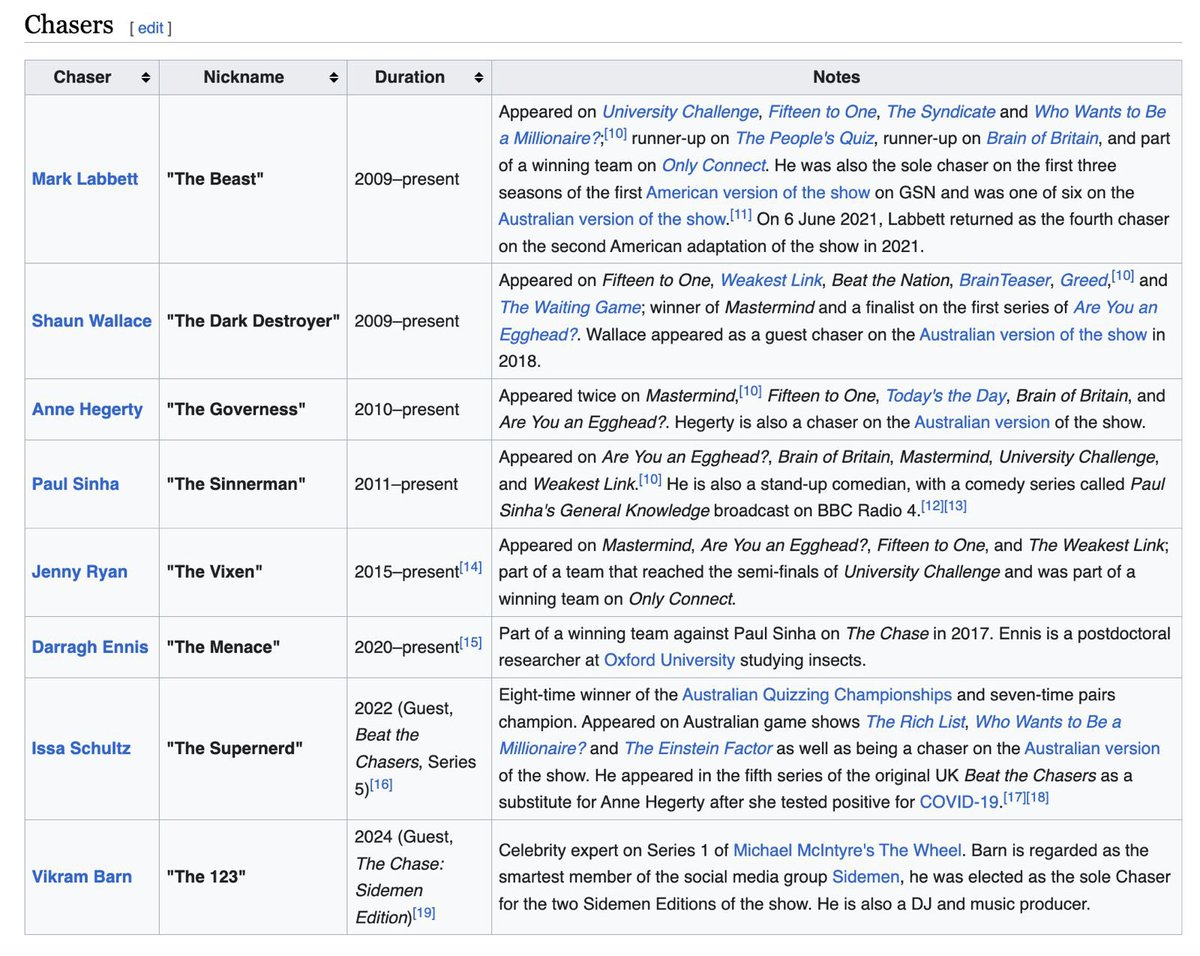
Task: Select "The Sinnerman" nickname cell
Action: (x=253, y=484)
